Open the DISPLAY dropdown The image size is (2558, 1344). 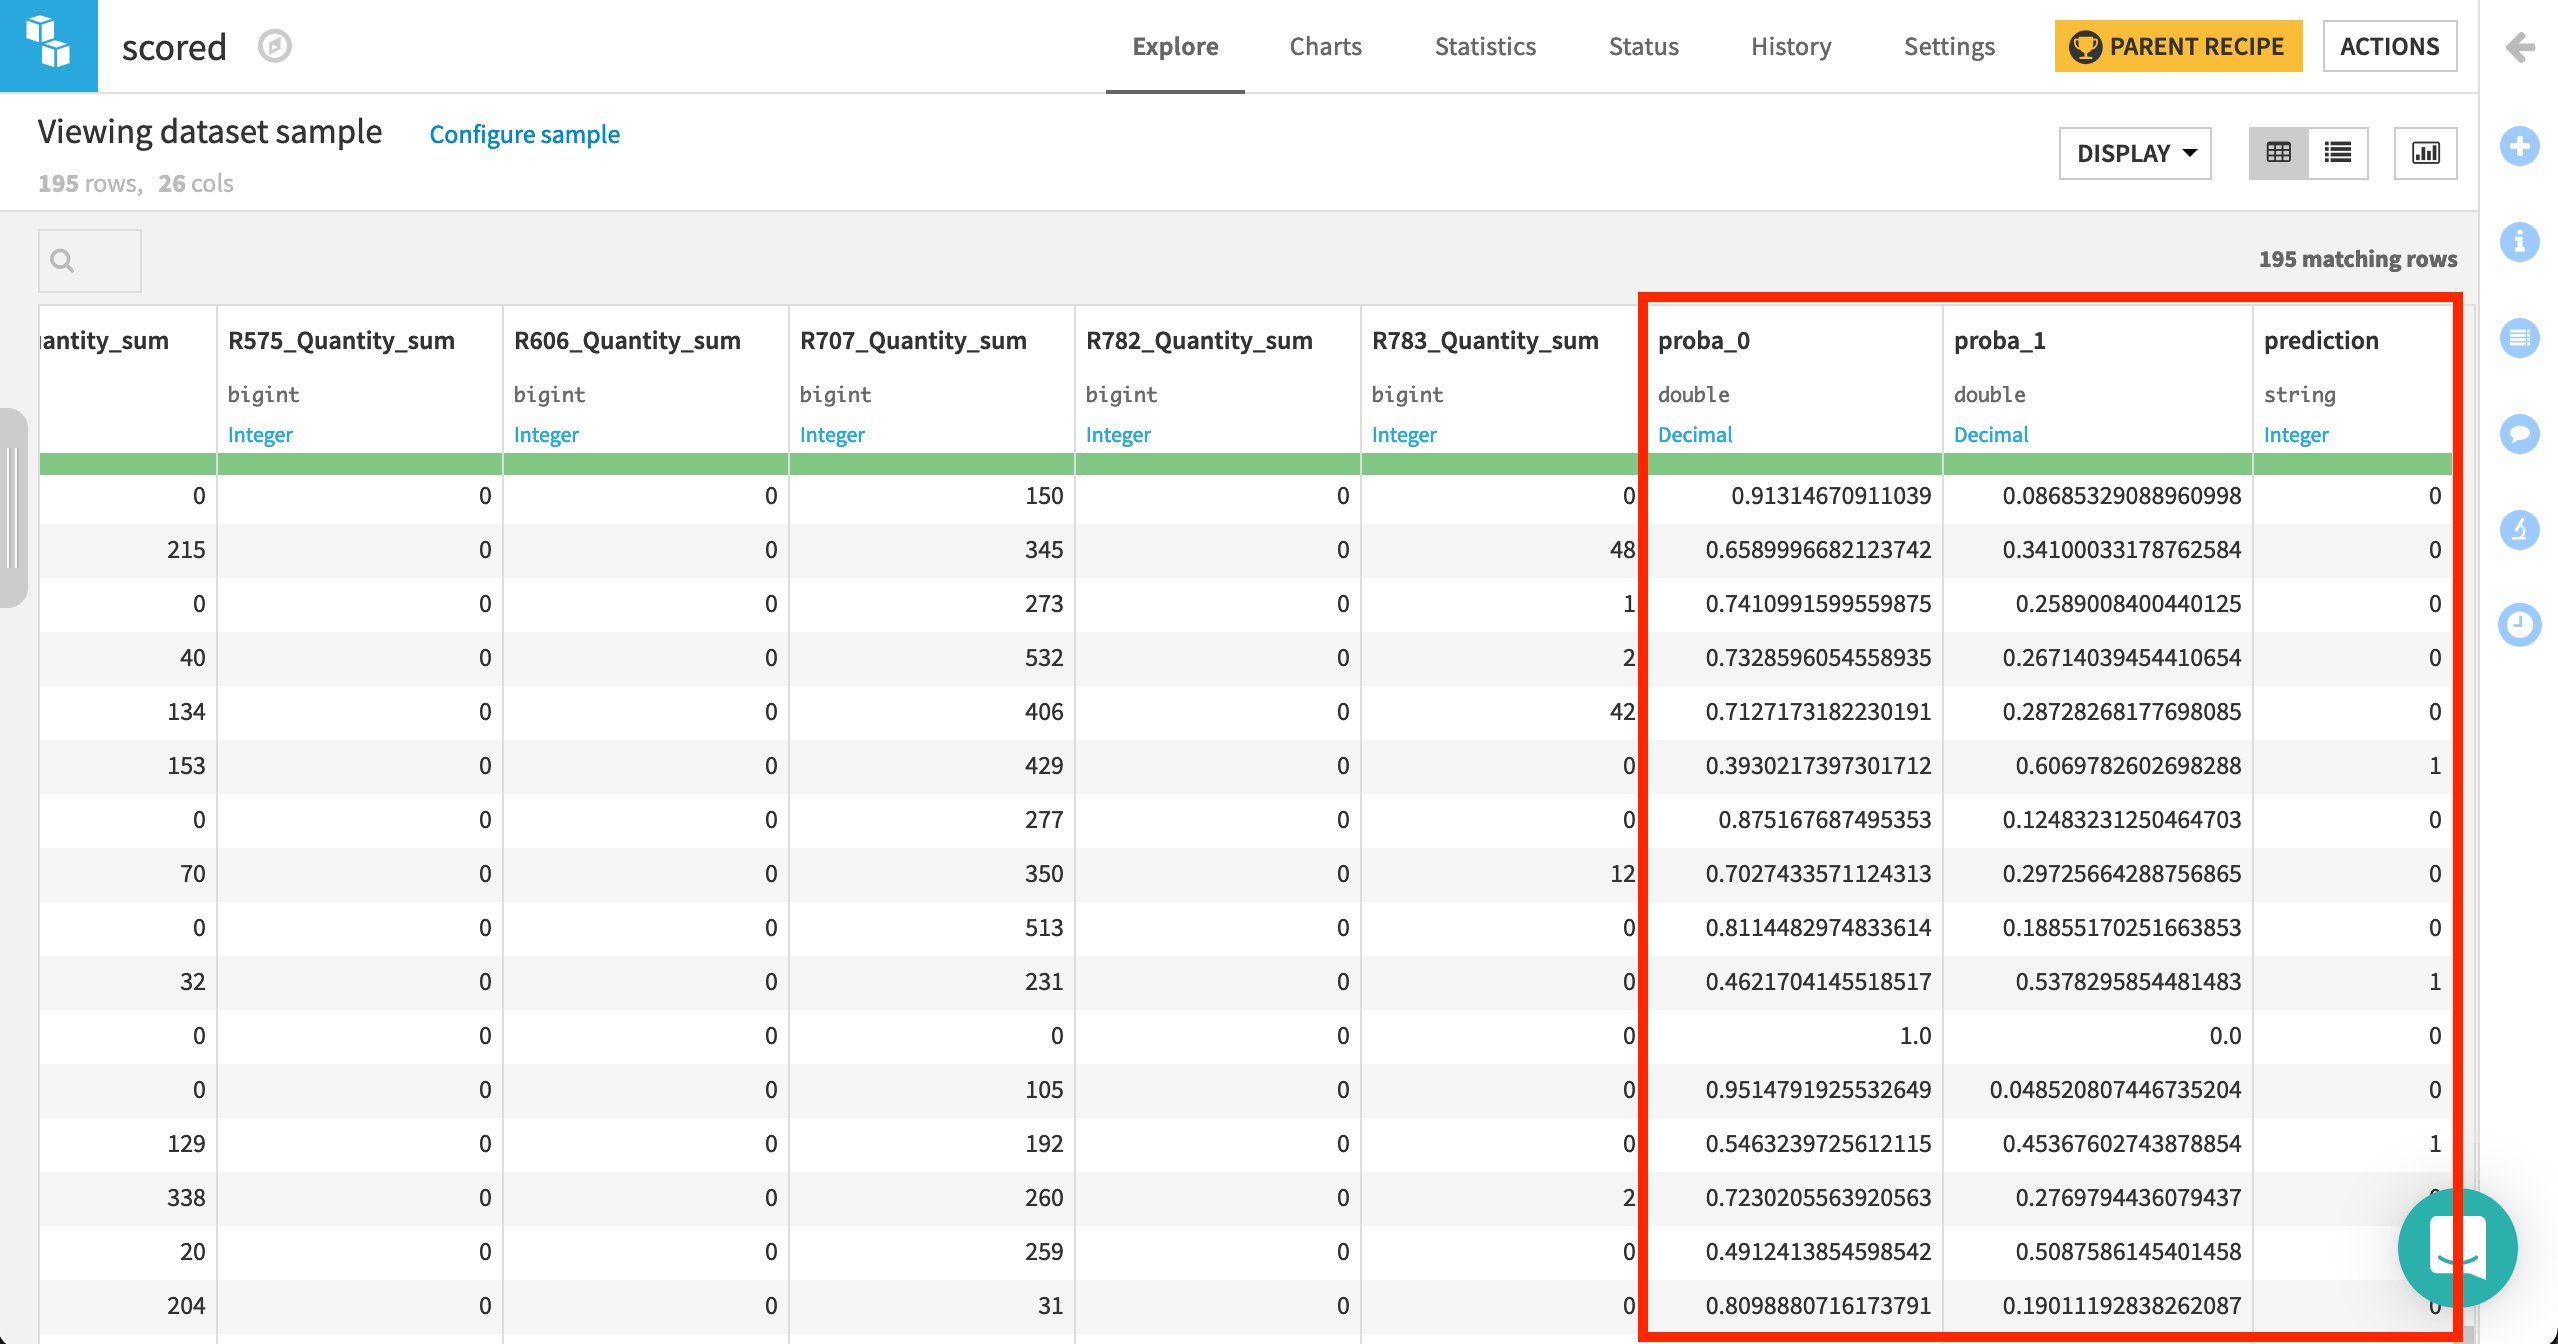pos(2134,153)
